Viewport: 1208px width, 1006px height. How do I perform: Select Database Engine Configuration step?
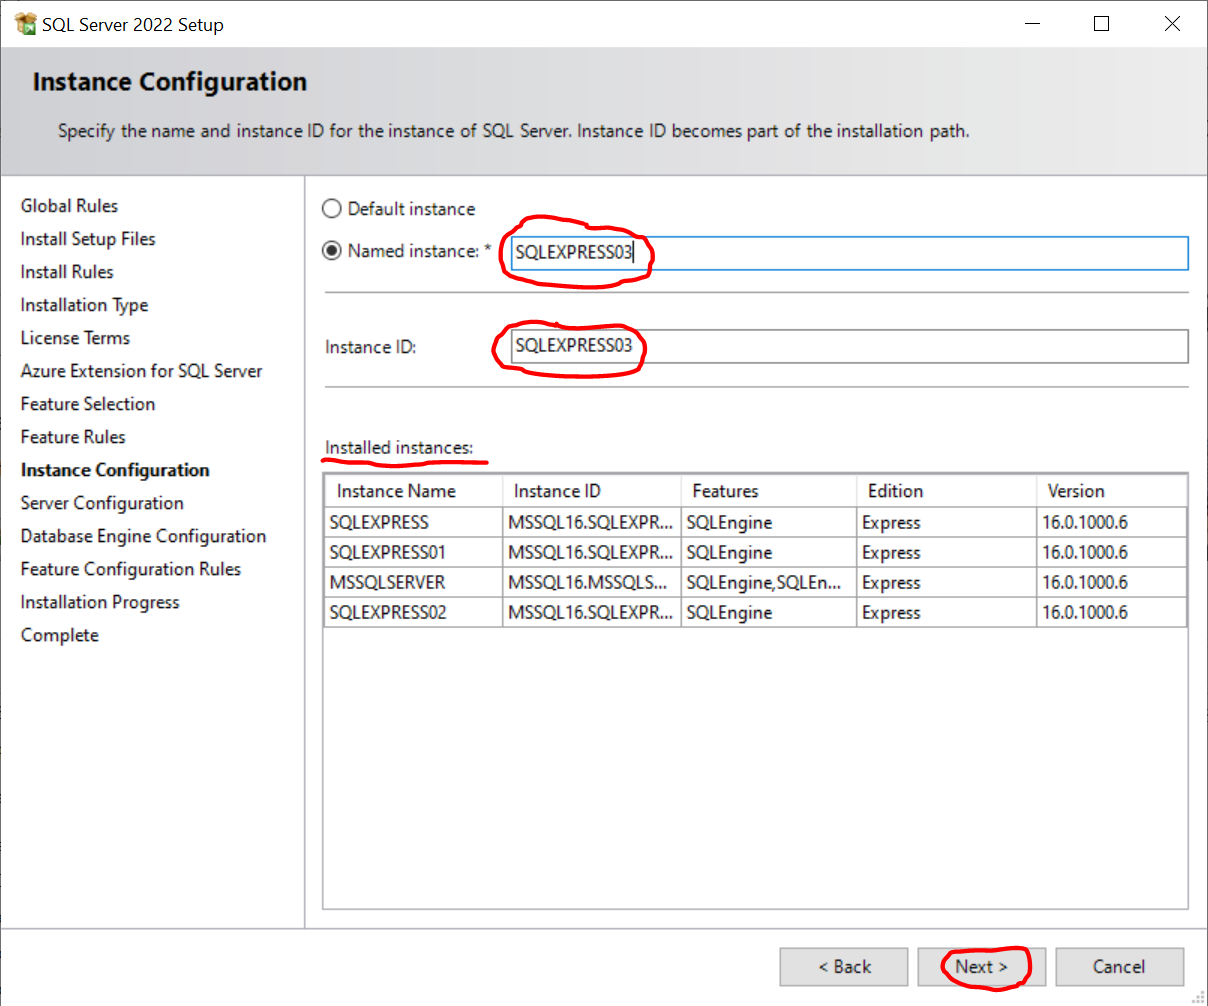click(x=143, y=536)
